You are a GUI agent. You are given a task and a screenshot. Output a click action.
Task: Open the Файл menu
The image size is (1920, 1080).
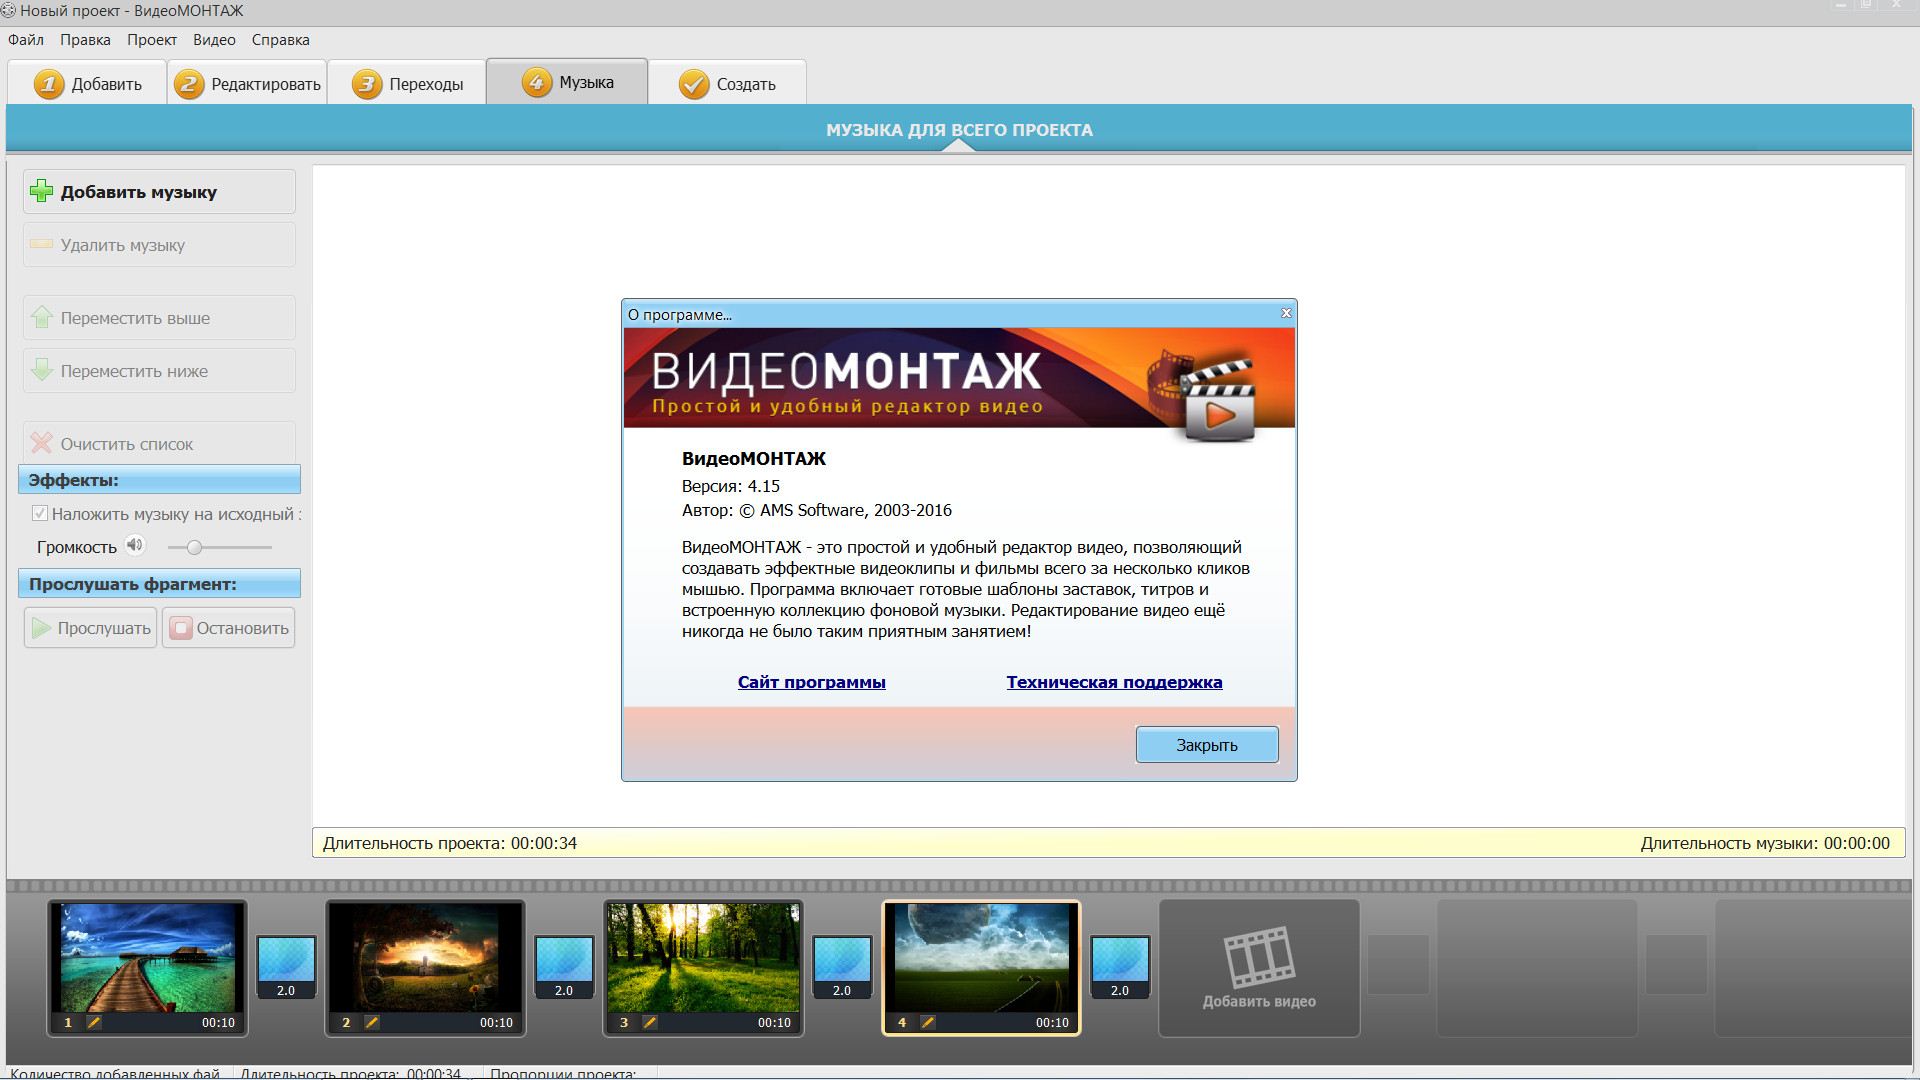coord(26,40)
